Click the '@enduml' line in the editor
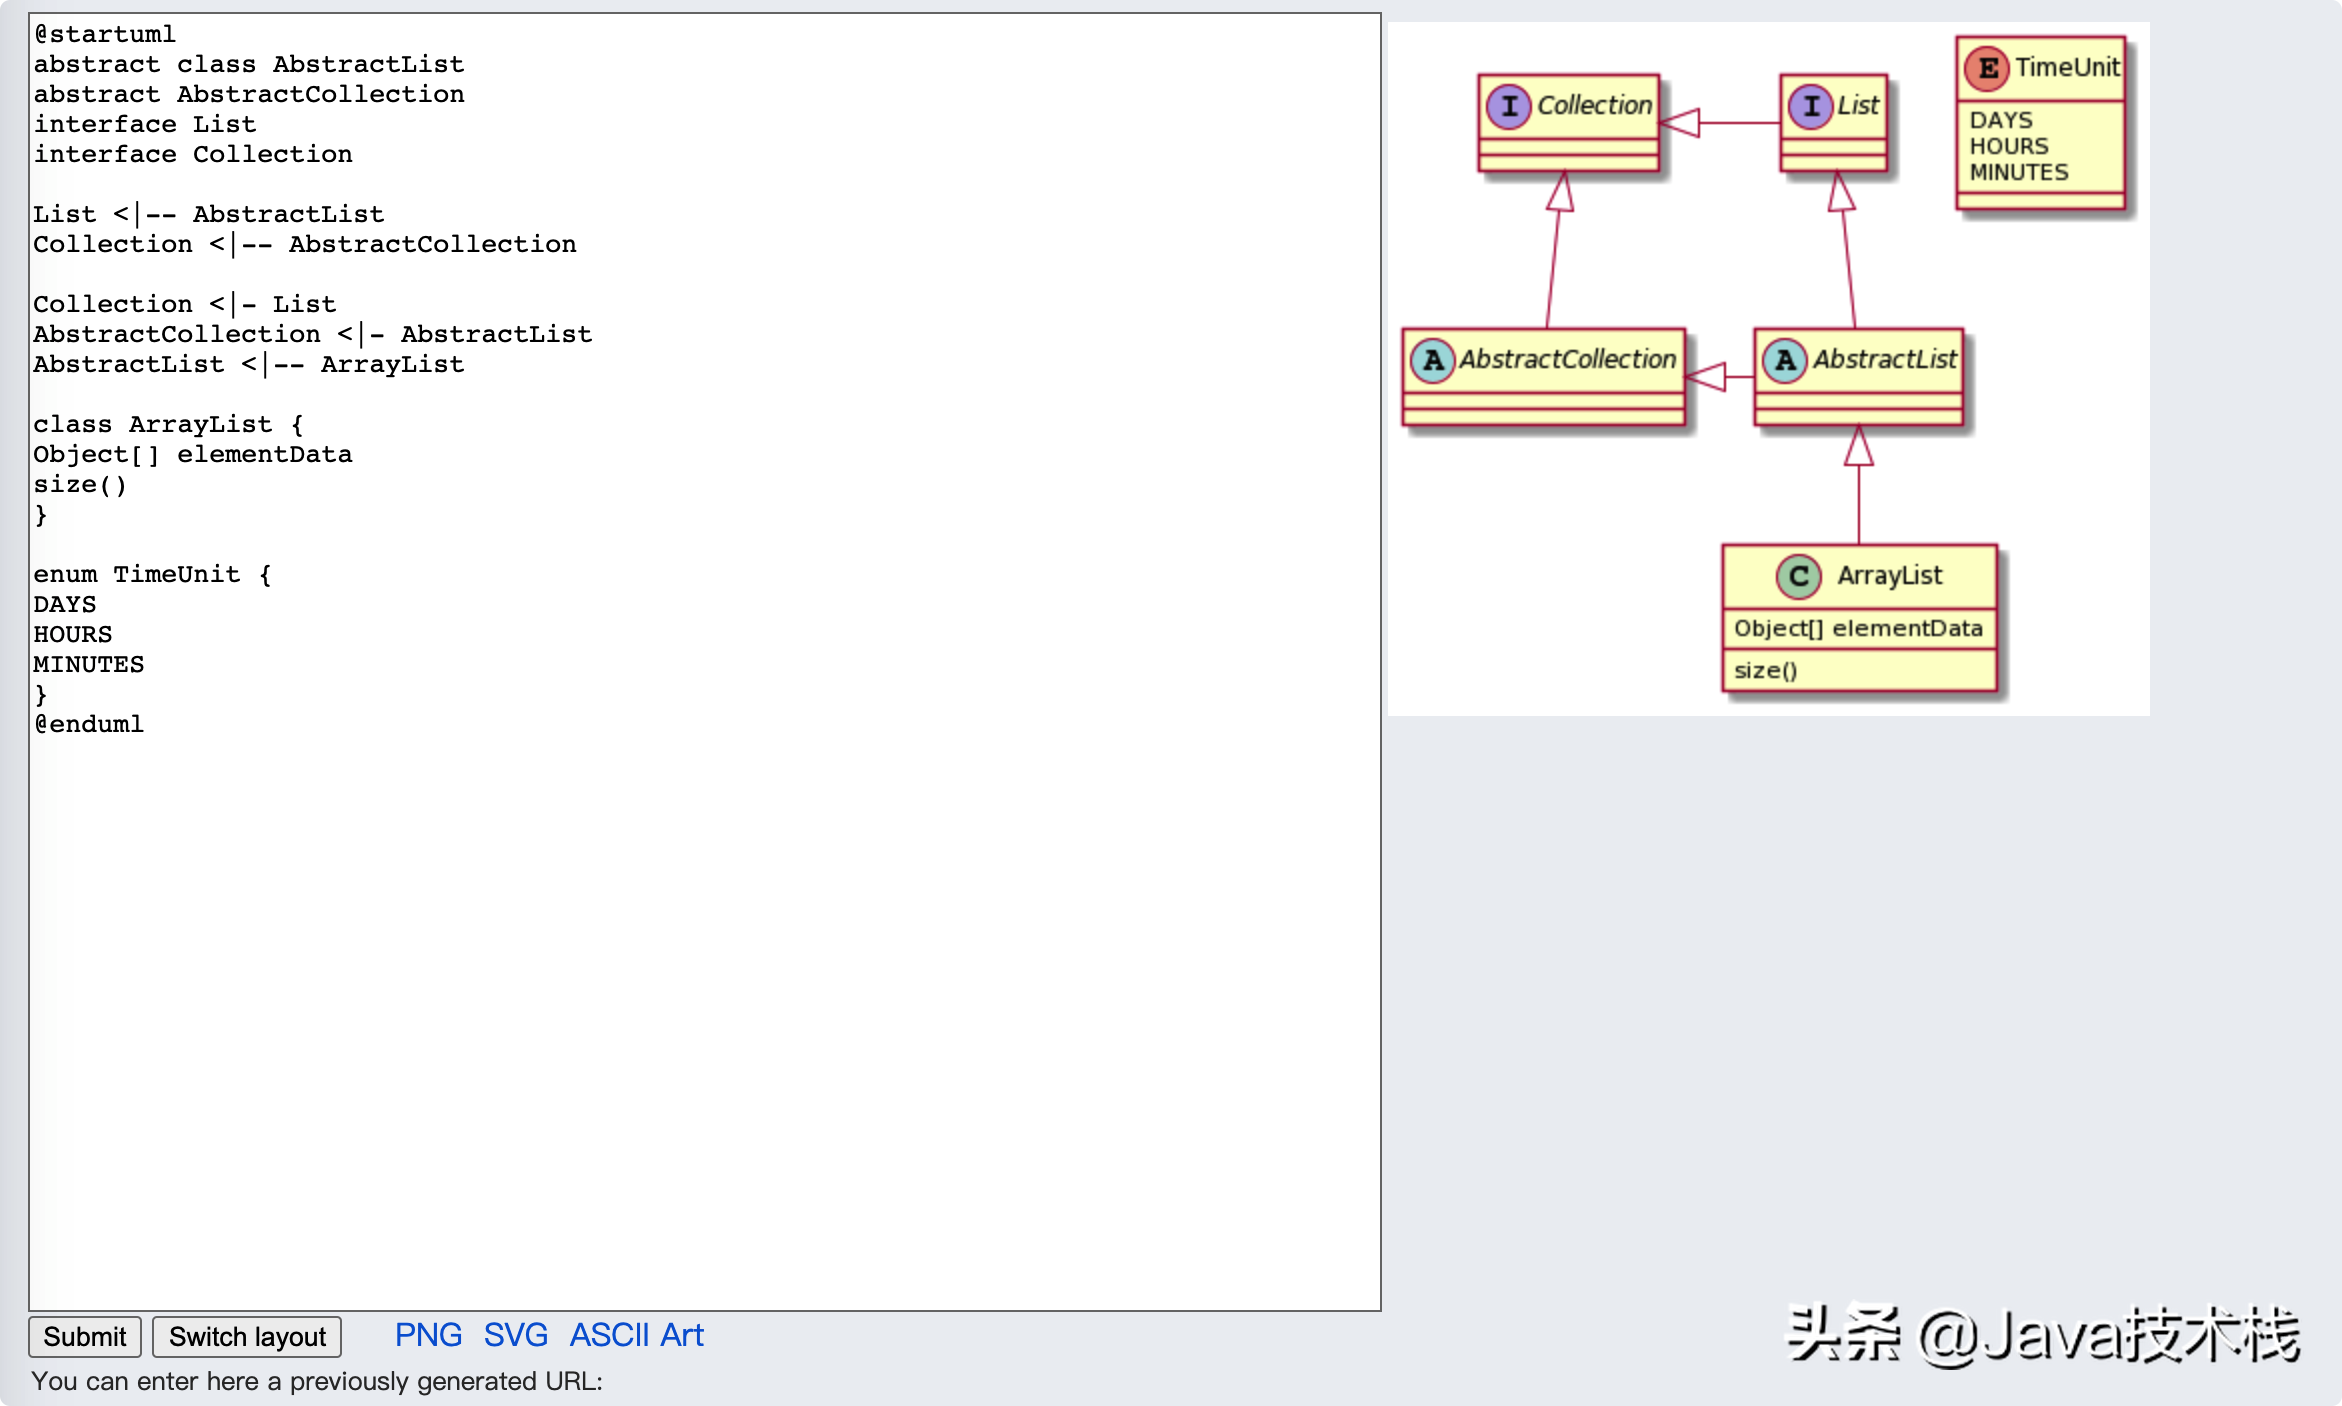Screen dimensions: 2342x1406 coord(89,724)
